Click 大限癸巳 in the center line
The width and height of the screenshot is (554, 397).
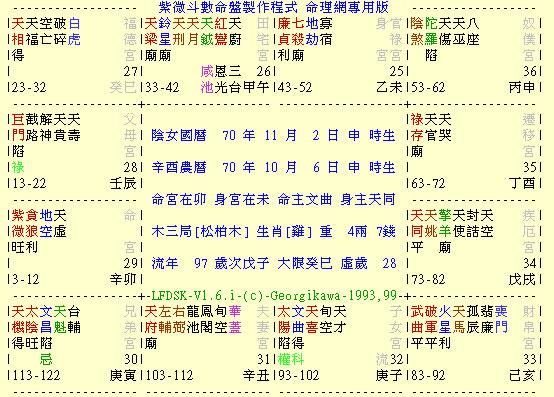click(305, 263)
